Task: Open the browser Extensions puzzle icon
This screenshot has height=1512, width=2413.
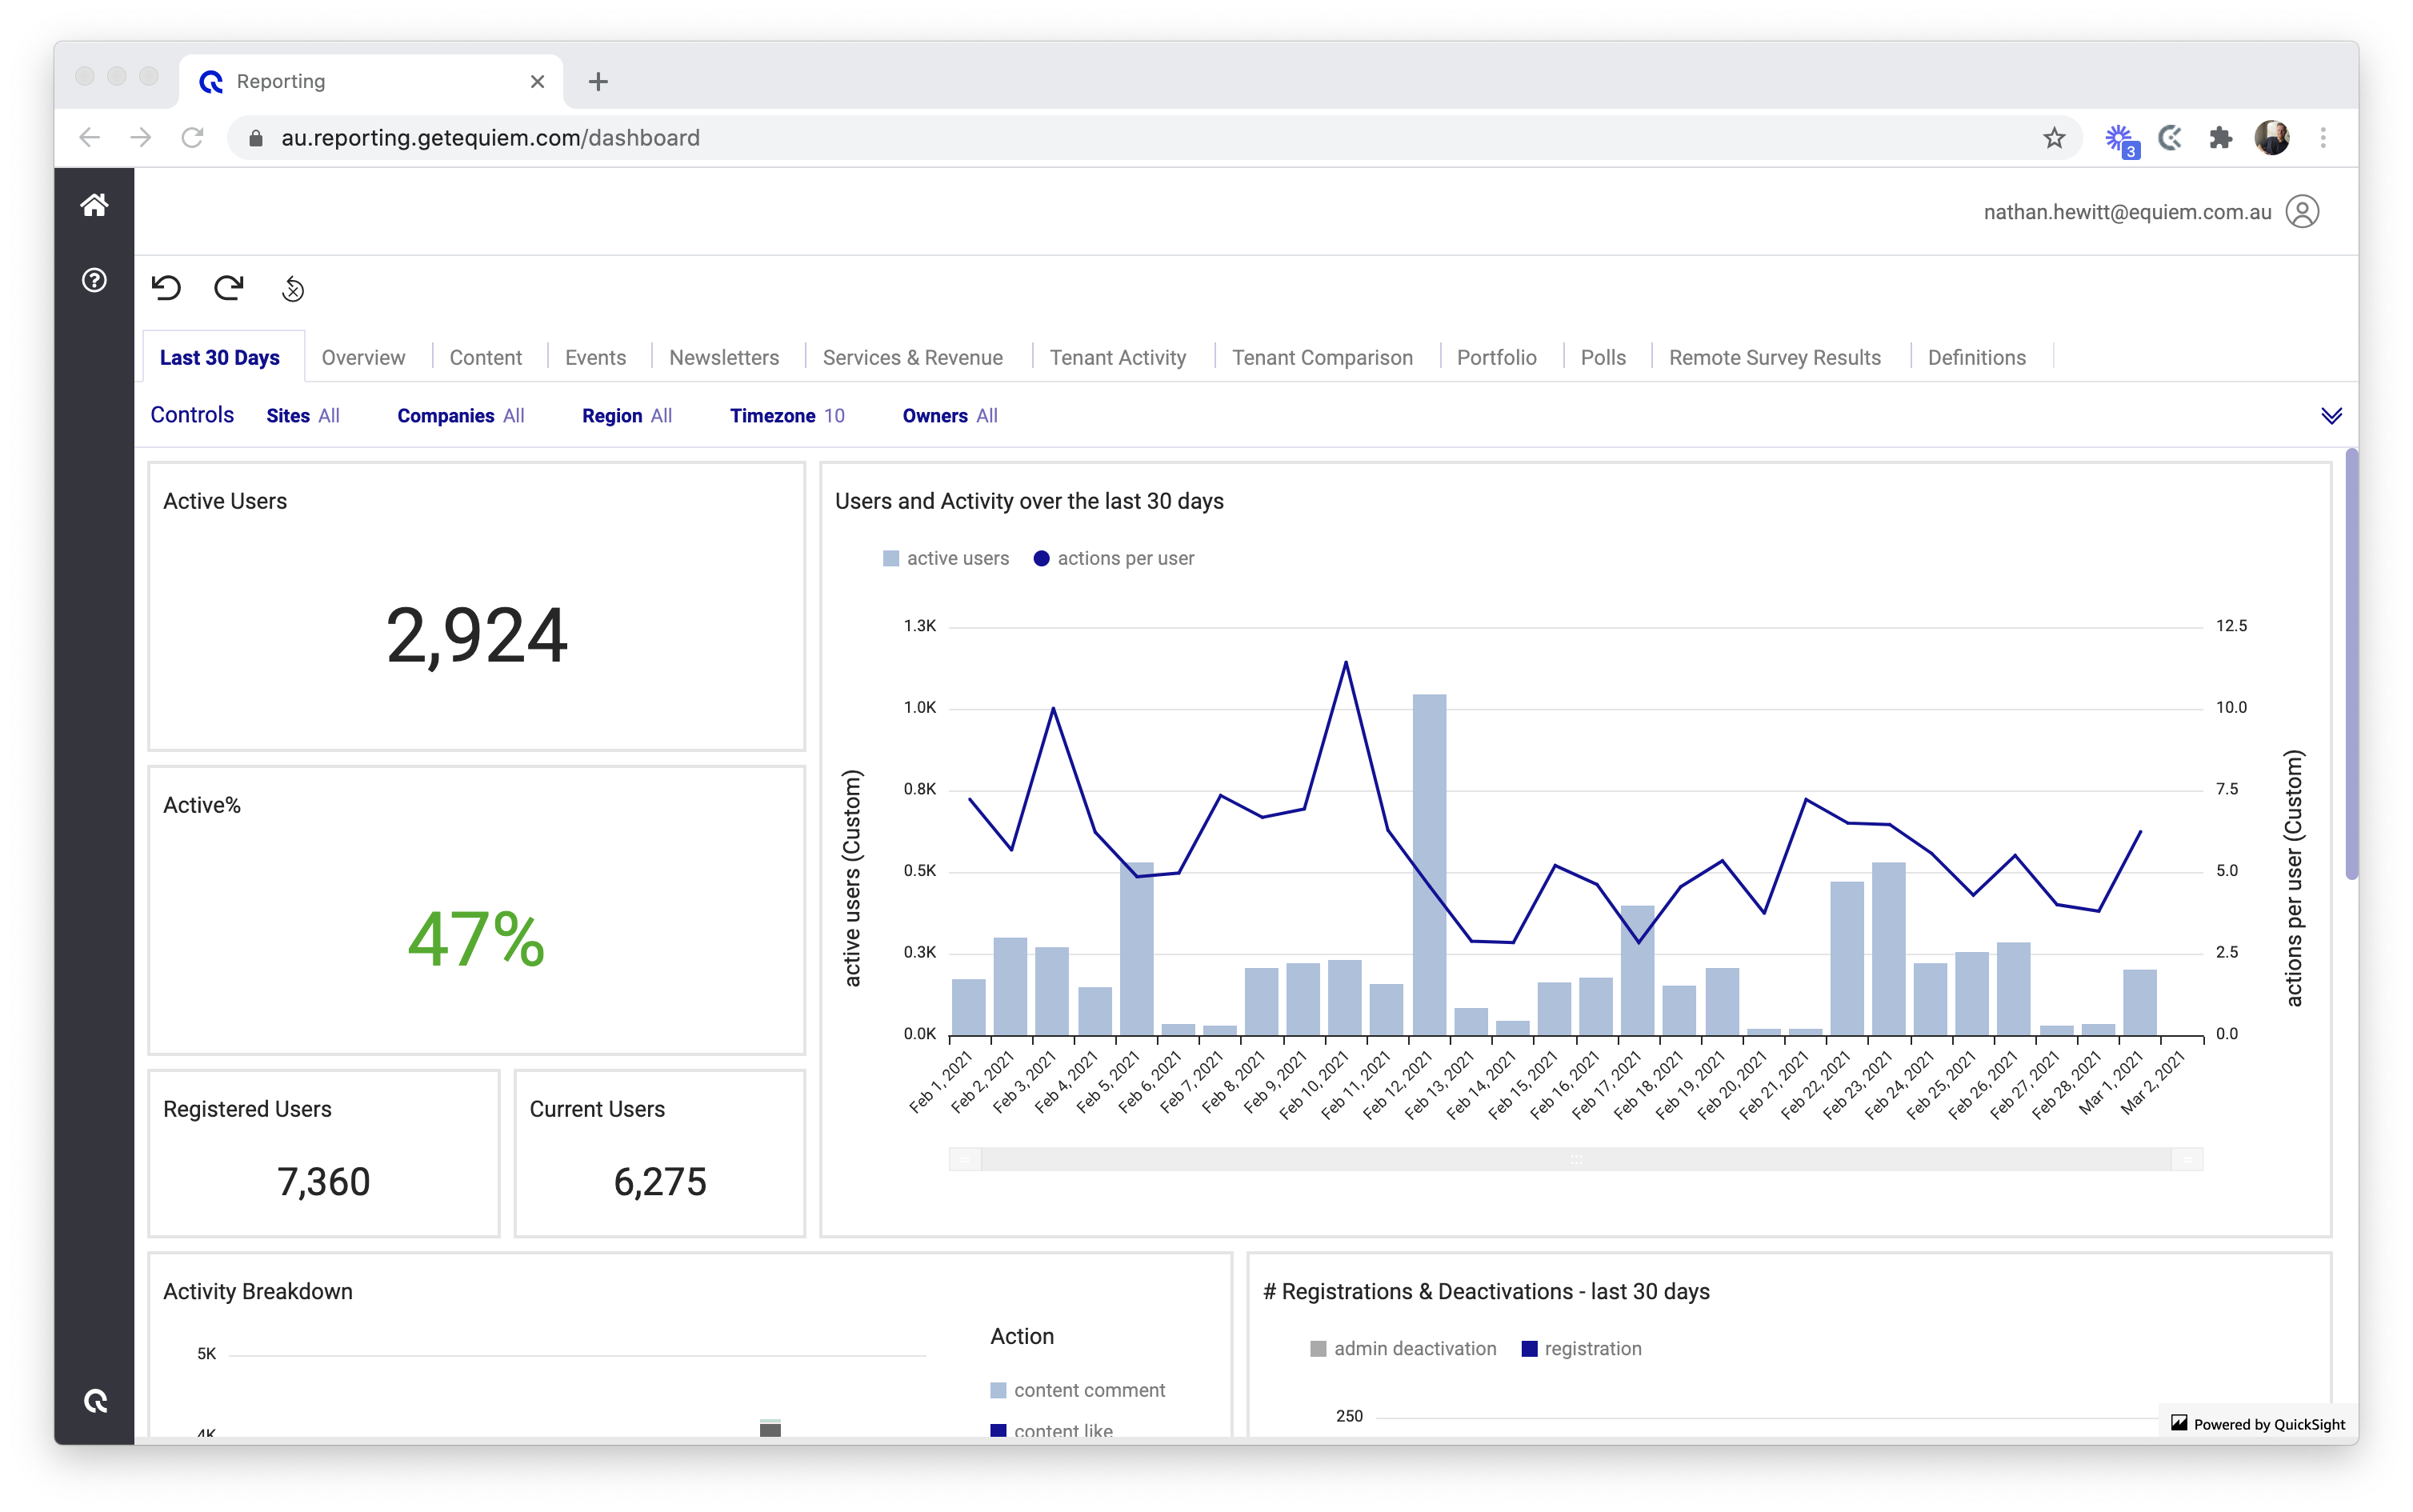Action: click(2220, 138)
